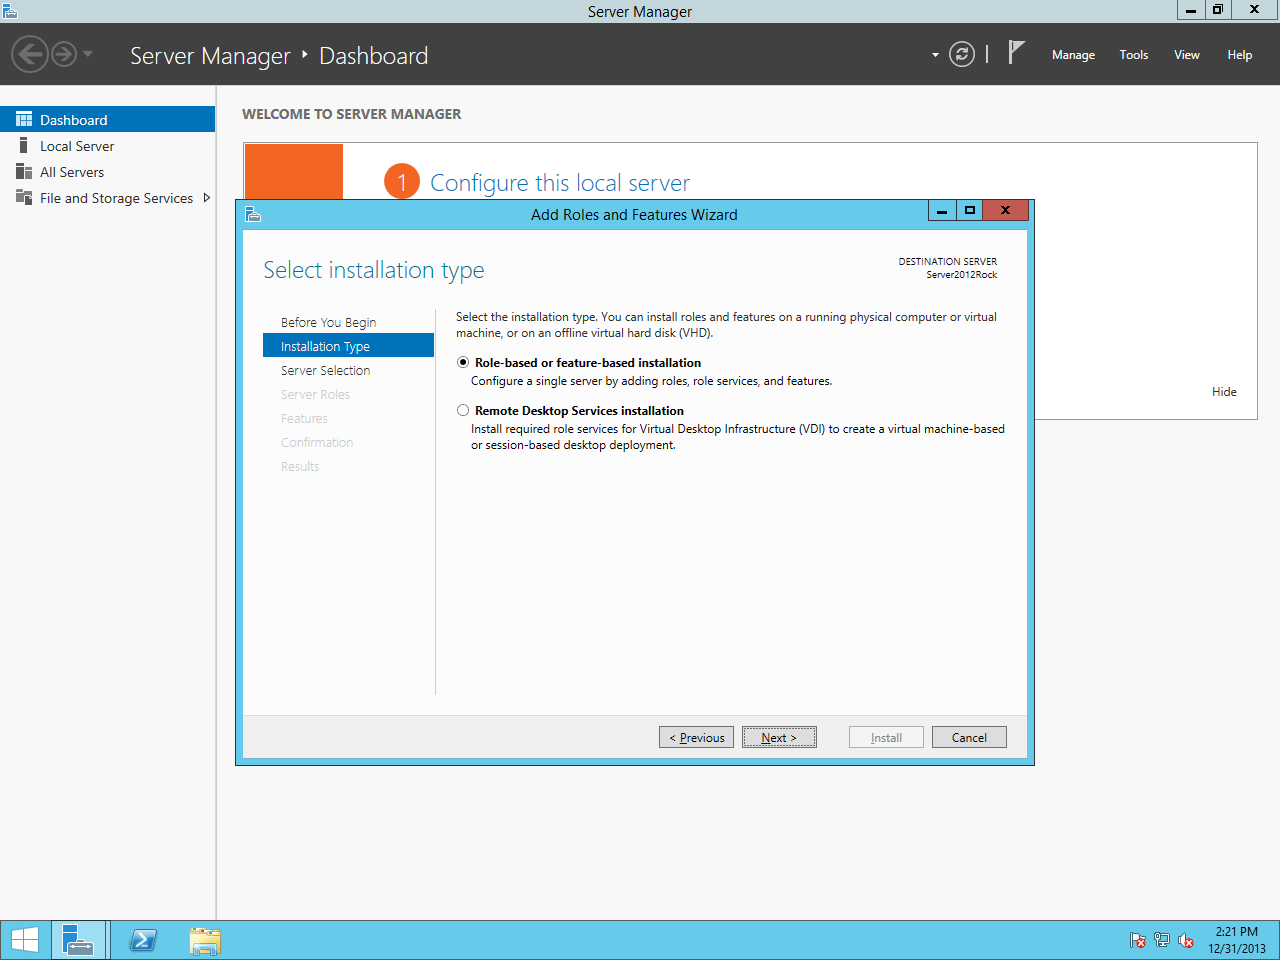
Task: Click the Select installation type heading
Action: click(374, 270)
